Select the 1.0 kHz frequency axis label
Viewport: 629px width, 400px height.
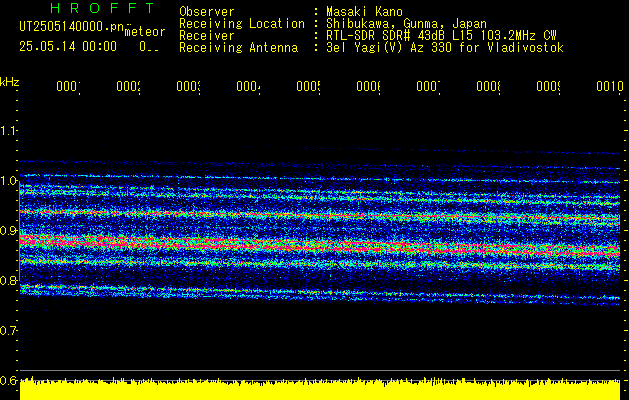(8, 181)
